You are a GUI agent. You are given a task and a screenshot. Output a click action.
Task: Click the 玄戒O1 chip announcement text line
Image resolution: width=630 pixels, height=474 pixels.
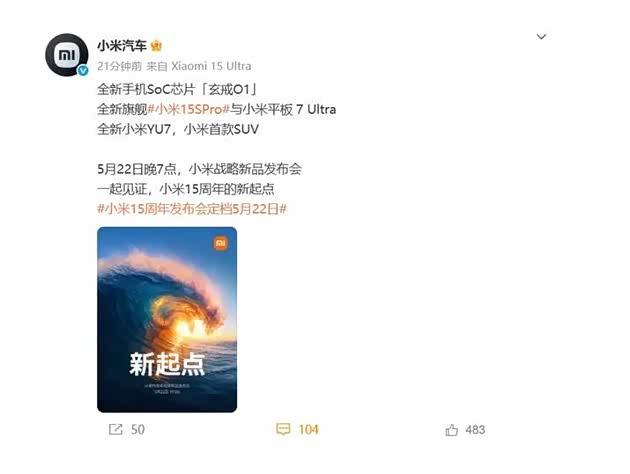click(x=177, y=89)
